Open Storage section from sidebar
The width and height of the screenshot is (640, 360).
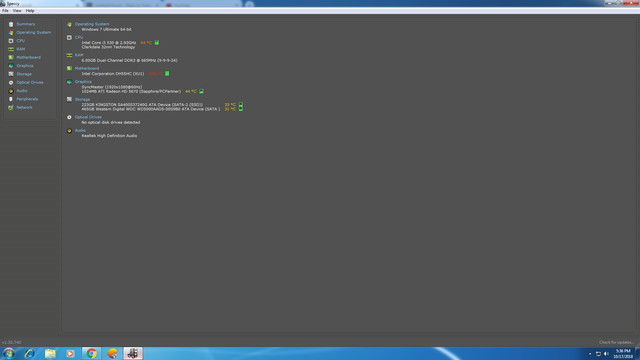click(24, 74)
